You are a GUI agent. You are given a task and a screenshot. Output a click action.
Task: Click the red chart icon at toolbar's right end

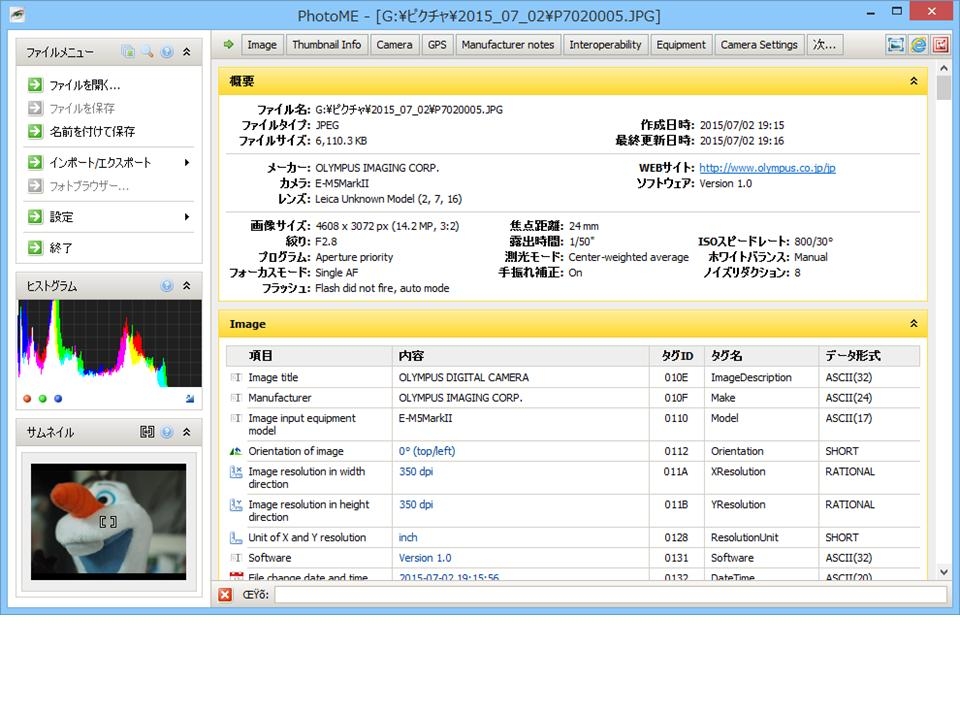pyautogui.click(x=940, y=45)
